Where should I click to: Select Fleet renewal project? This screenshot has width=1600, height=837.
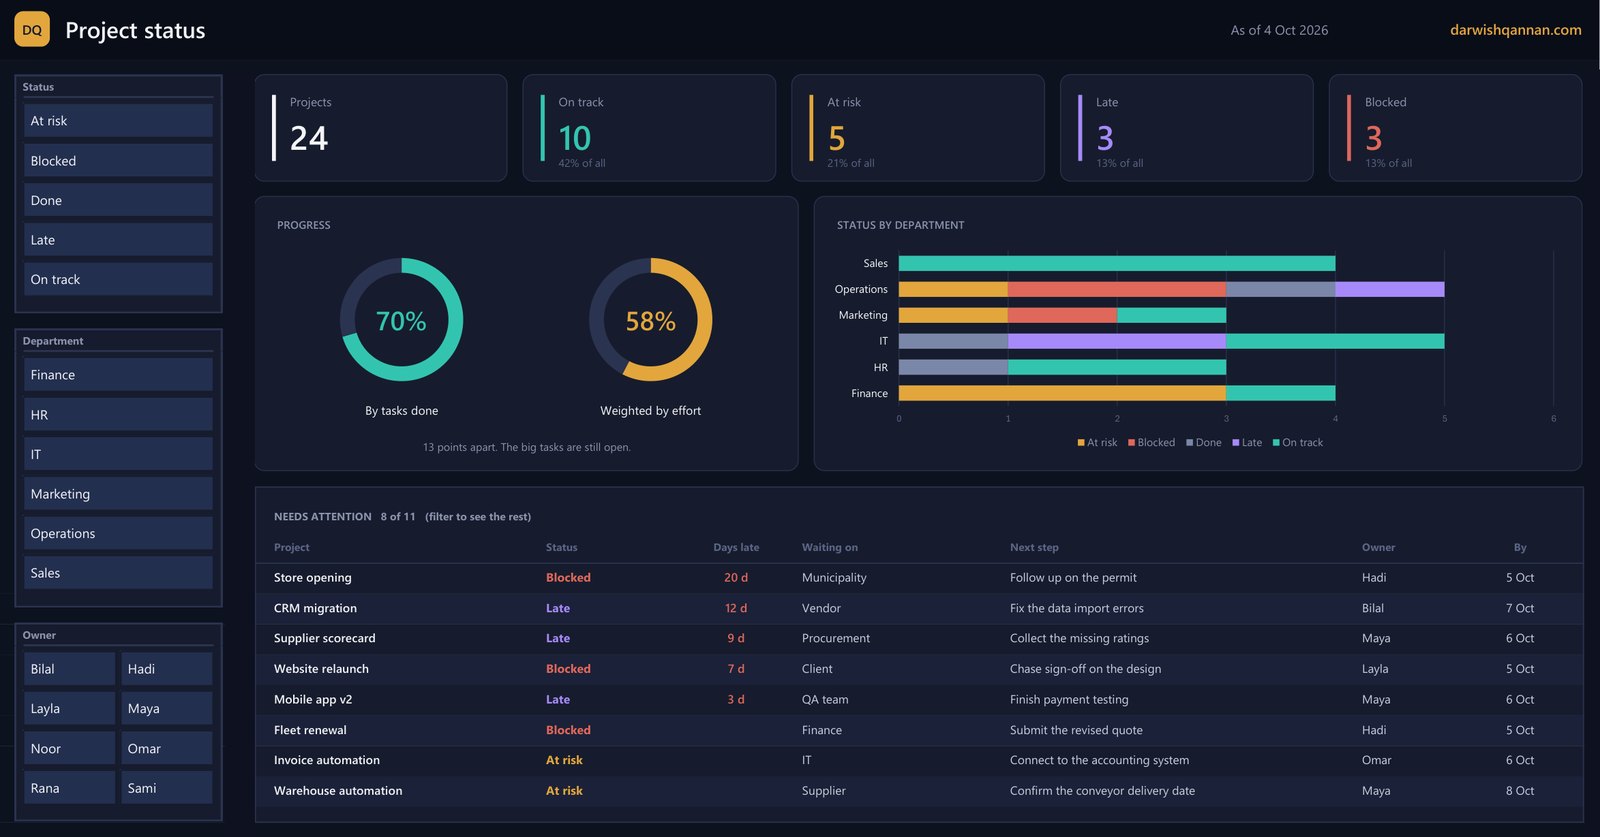tap(310, 730)
